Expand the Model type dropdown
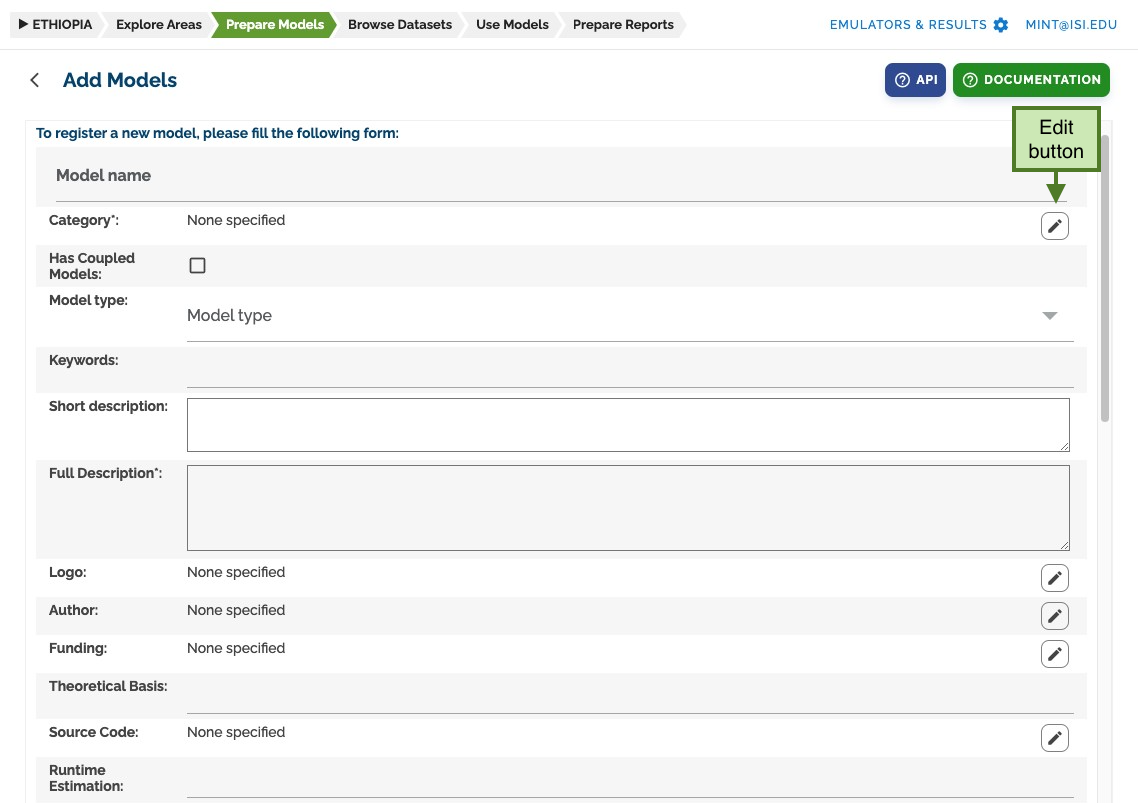This screenshot has height=803, width=1138. tap(630, 316)
